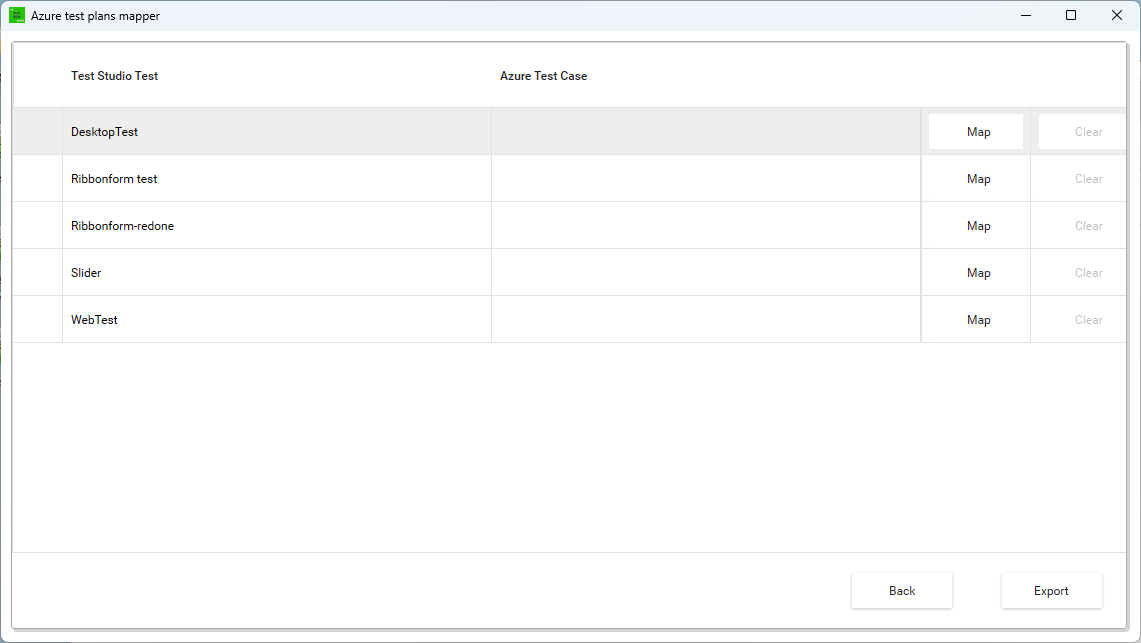Select the WebTest test name
The width and height of the screenshot is (1141, 643).
point(94,320)
